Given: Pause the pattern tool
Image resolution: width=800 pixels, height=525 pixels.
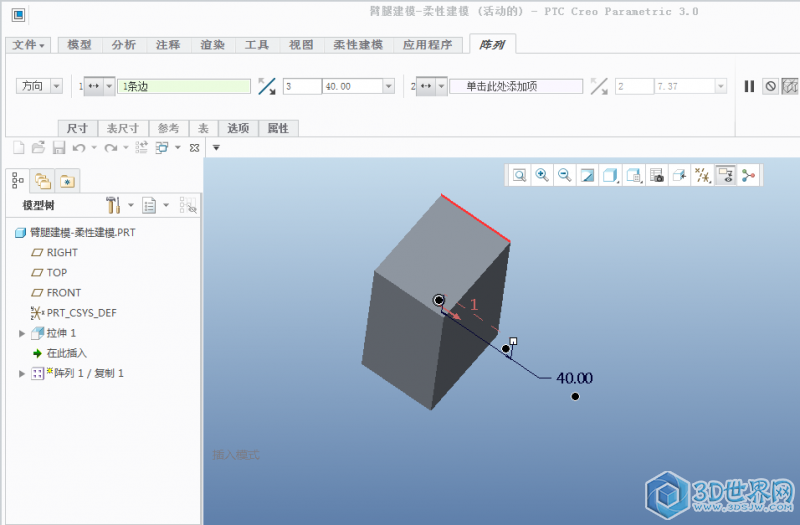Looking at the screenshot, I should (749, 86).
